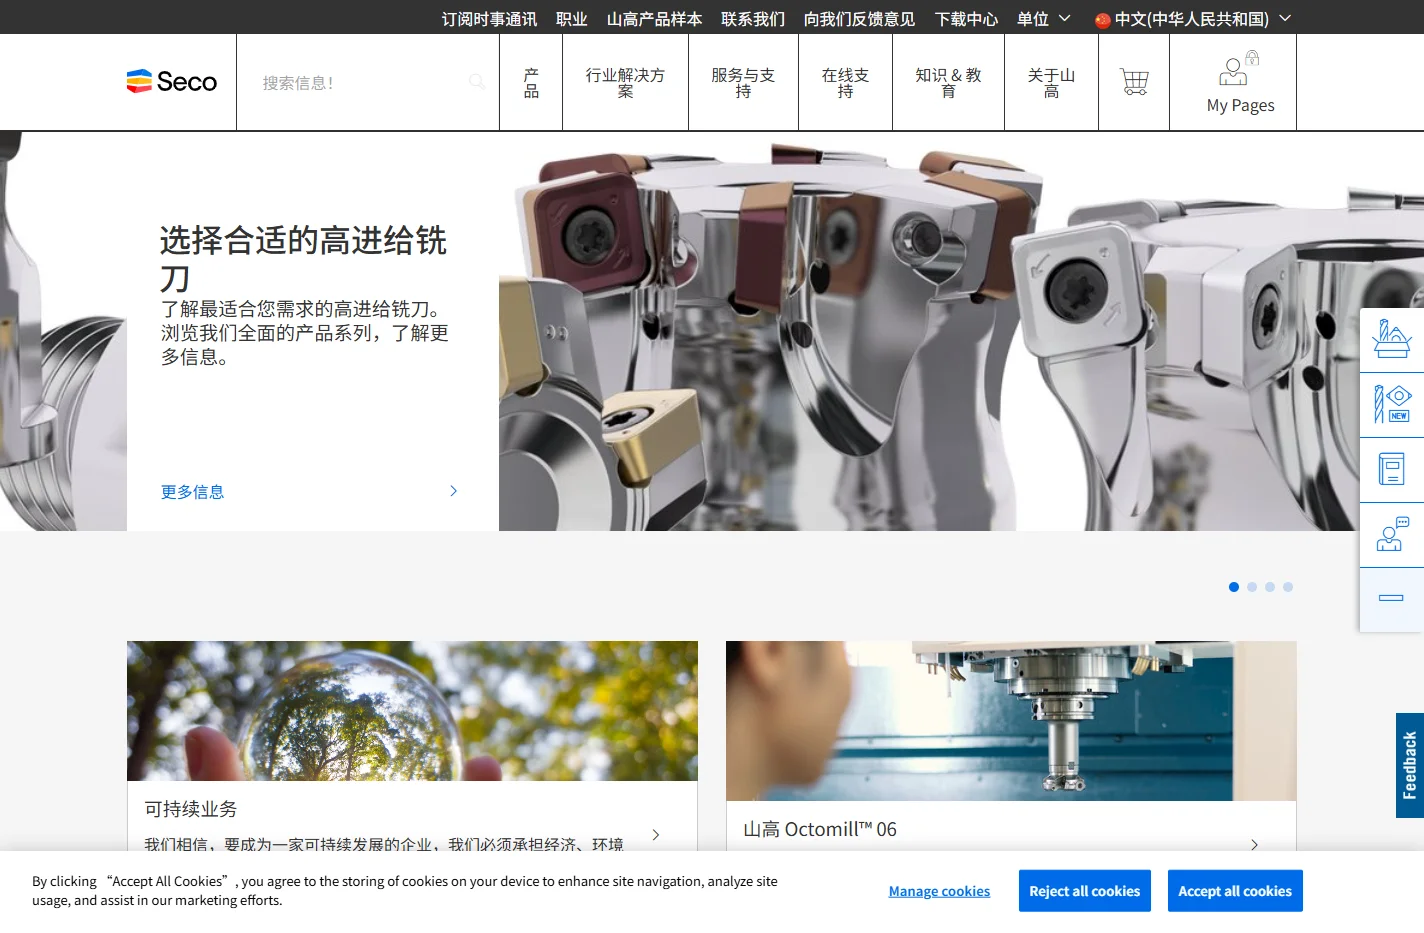This screenshot has width=1424, height=933.
Task: Select the fourth carousel dot
Action: (x=1288, y=587)
